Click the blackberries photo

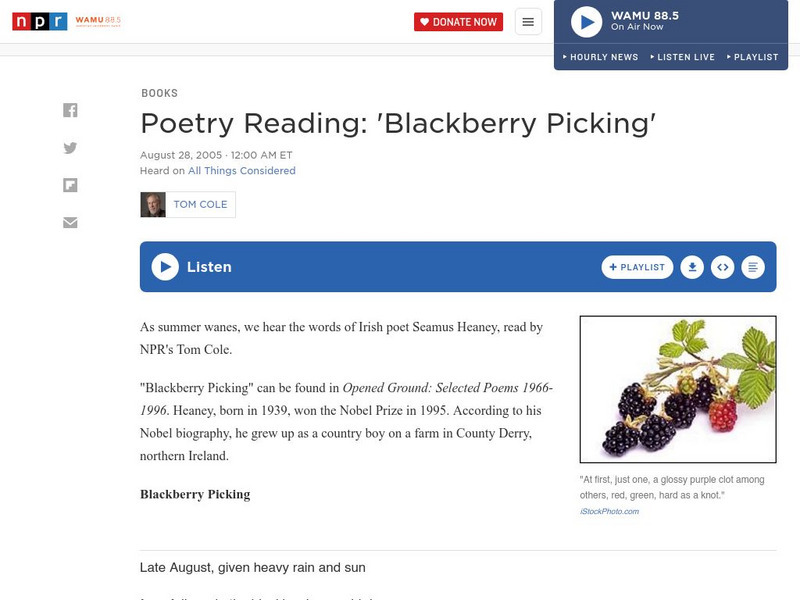tap(678, 388)
